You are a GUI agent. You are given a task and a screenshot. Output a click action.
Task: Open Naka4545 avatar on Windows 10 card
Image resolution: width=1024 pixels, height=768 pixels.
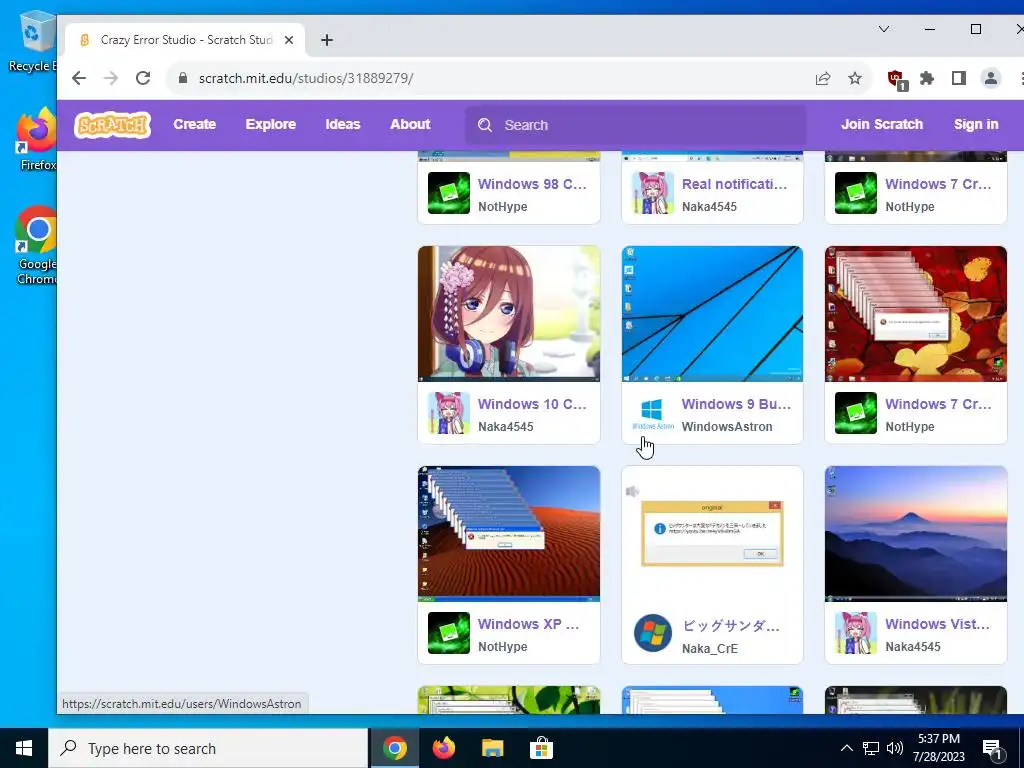click(449, 413)
